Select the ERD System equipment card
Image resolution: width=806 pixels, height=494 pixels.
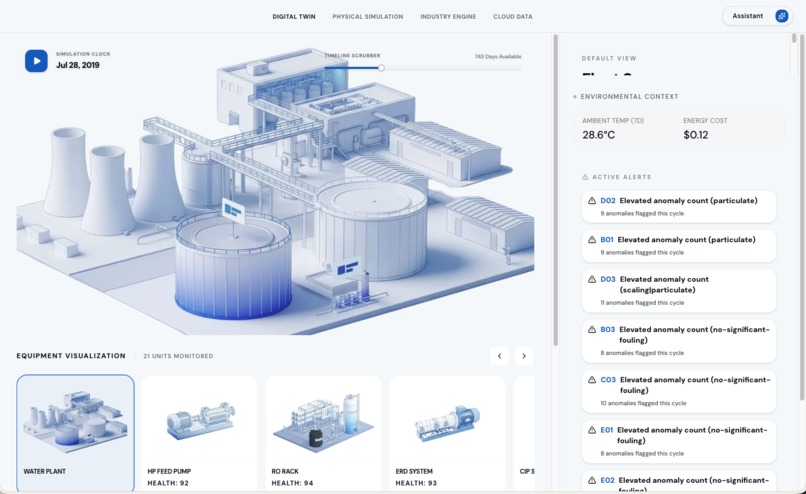[x=448, y=433]
